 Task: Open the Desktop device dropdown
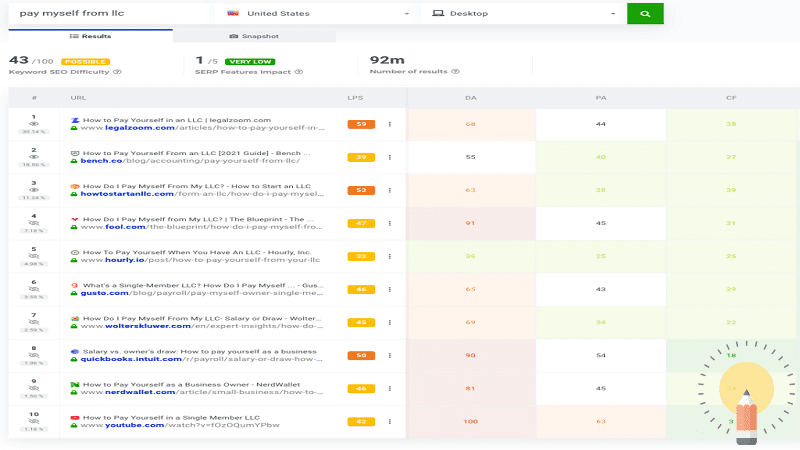[x=522, y=14]
